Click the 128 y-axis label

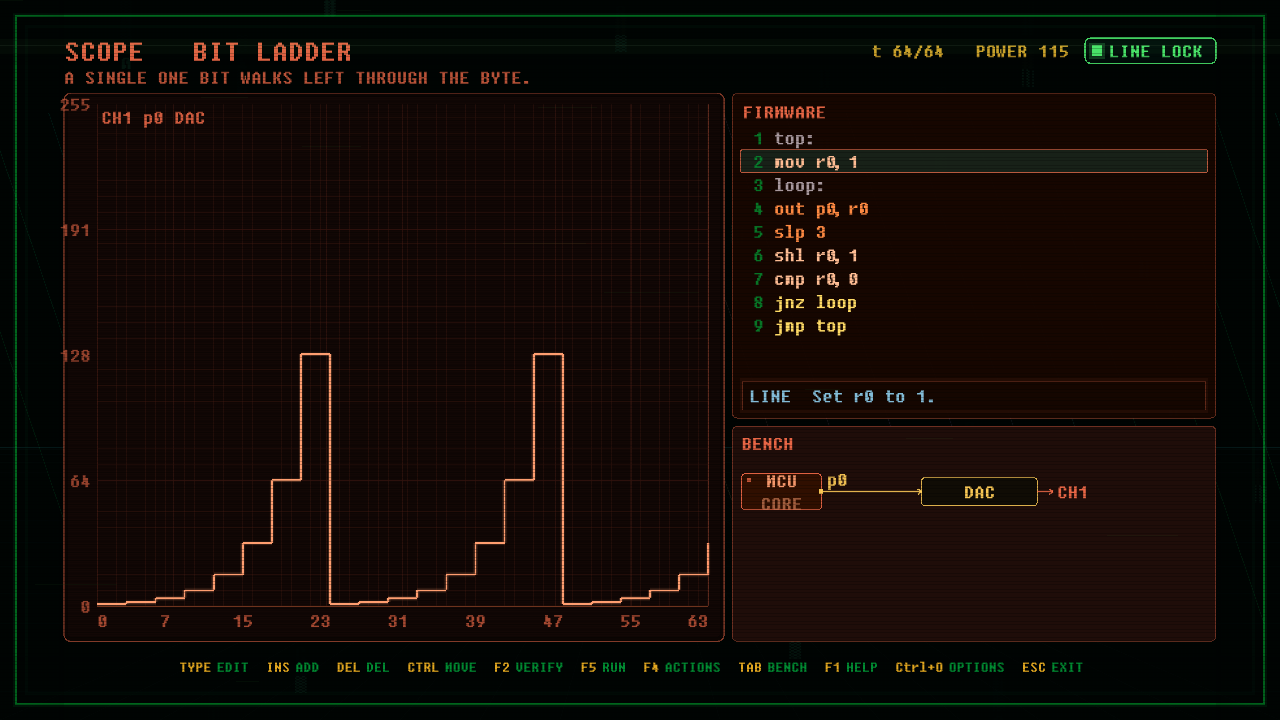(x=76, y=356)
